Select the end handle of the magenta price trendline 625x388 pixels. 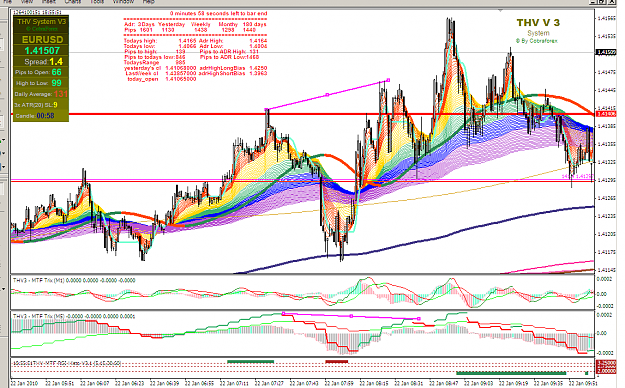pos(388,80)
